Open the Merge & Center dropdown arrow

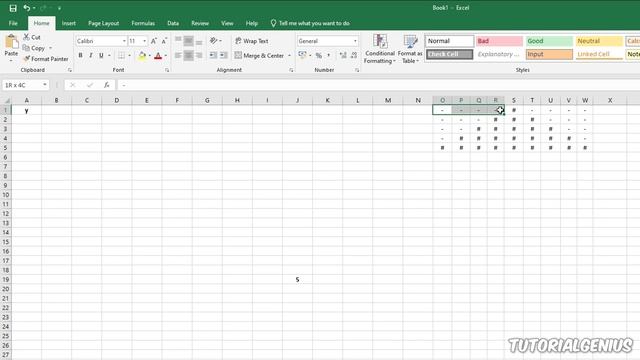click(289, 56)
